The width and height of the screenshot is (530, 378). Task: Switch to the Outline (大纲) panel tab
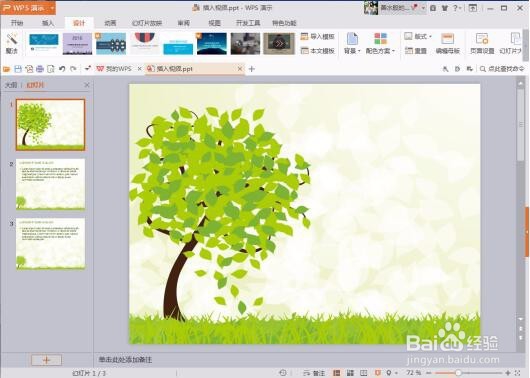10,85
